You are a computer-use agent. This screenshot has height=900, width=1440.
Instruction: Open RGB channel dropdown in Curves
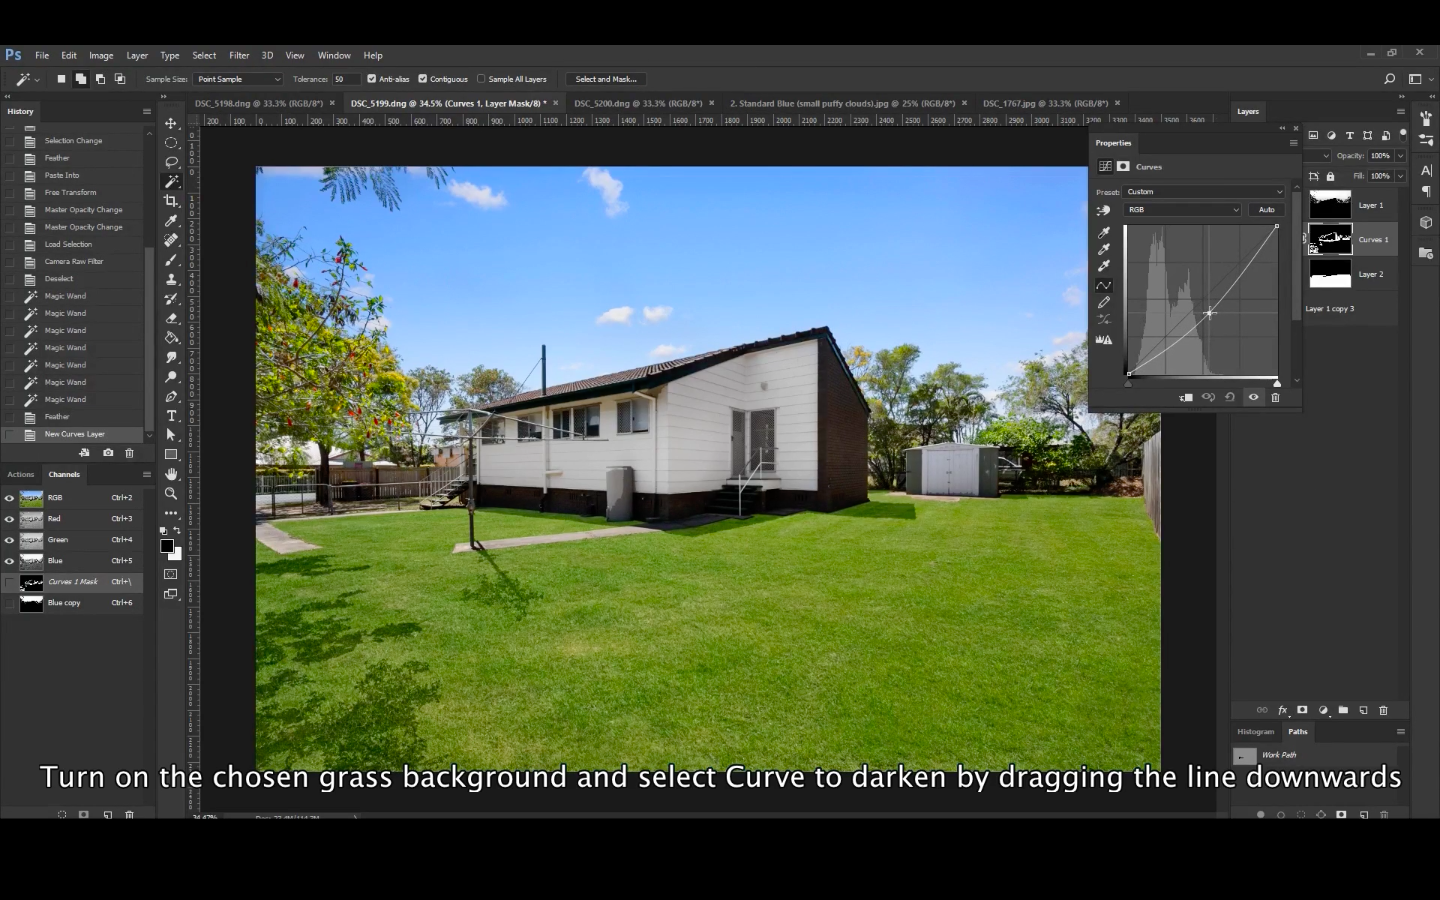coord(1183,210)
